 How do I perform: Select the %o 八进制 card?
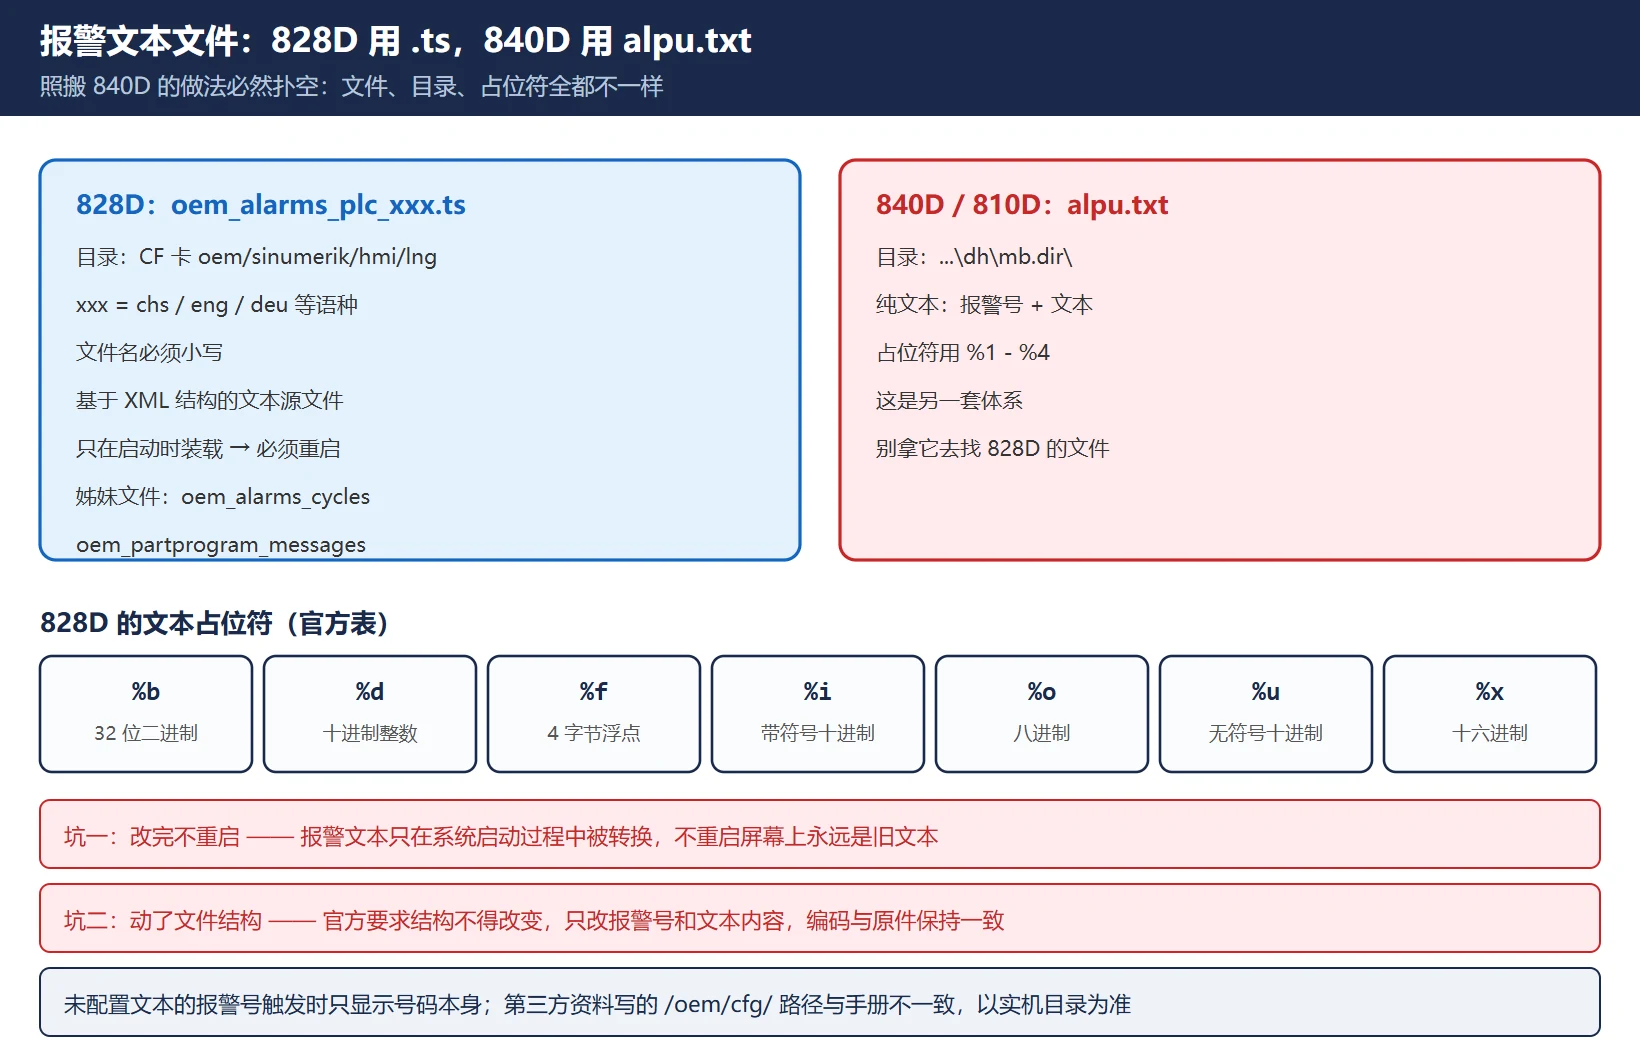click(1042, 714)
